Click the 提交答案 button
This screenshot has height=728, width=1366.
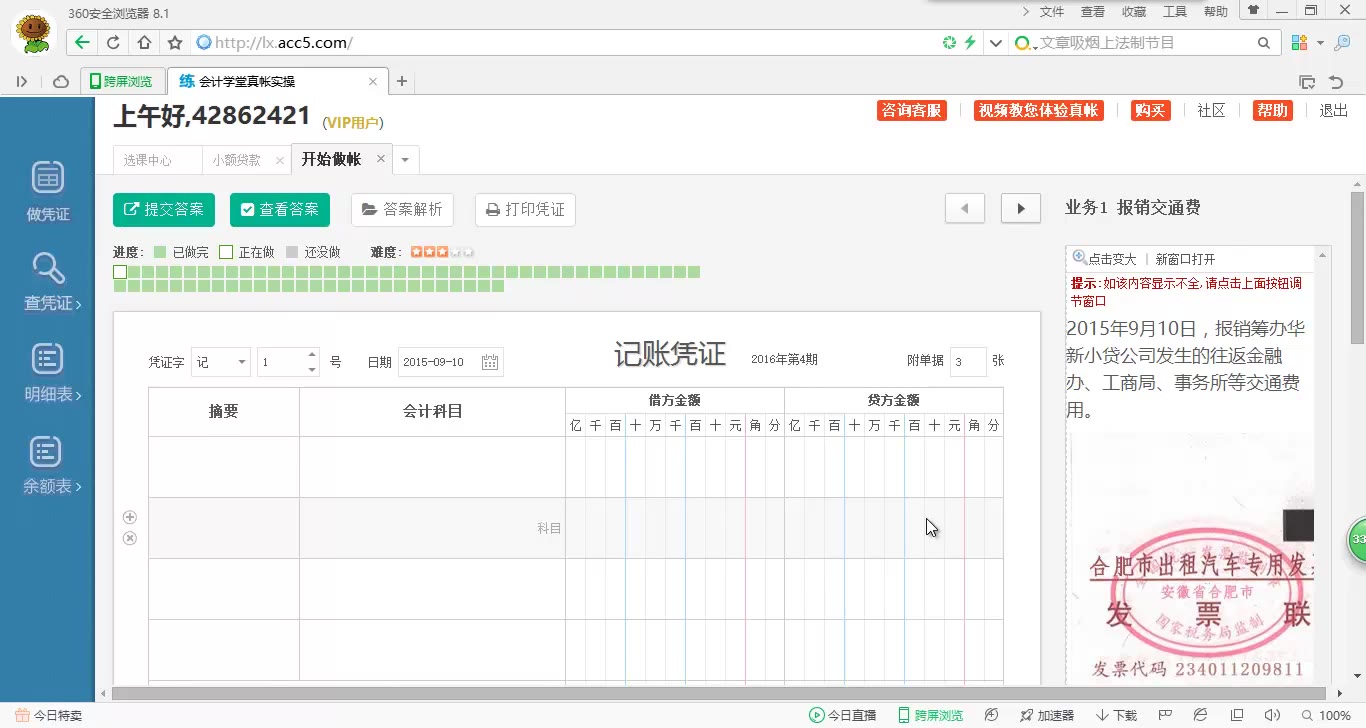pyautogui.click(x=163, y=209)
